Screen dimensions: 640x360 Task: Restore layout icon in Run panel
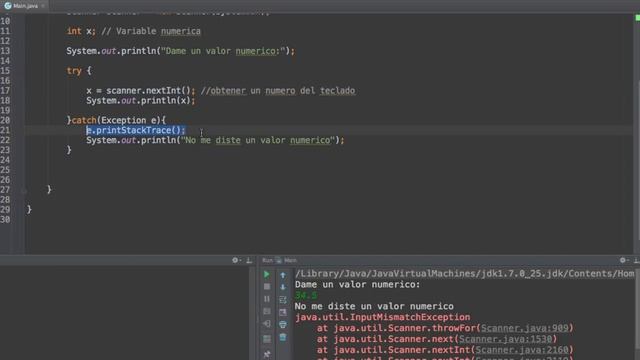[x=267, y=339]
